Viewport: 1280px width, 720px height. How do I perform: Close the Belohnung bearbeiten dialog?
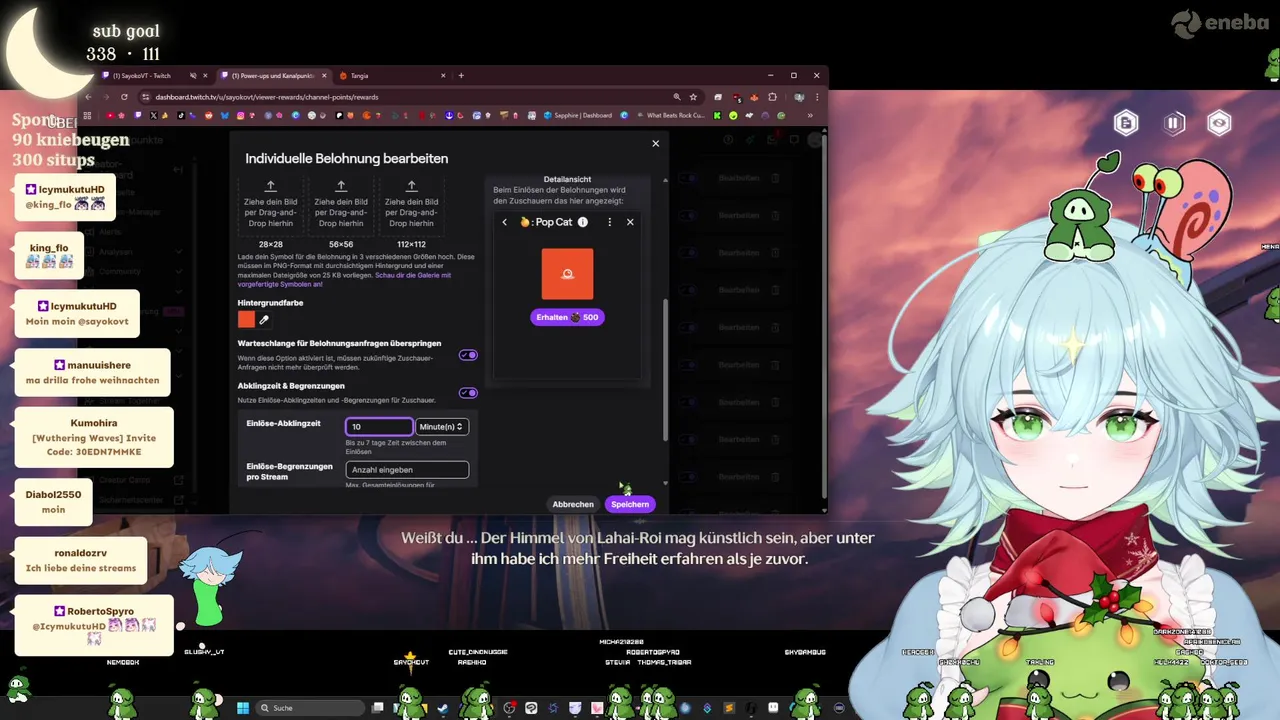656,144
